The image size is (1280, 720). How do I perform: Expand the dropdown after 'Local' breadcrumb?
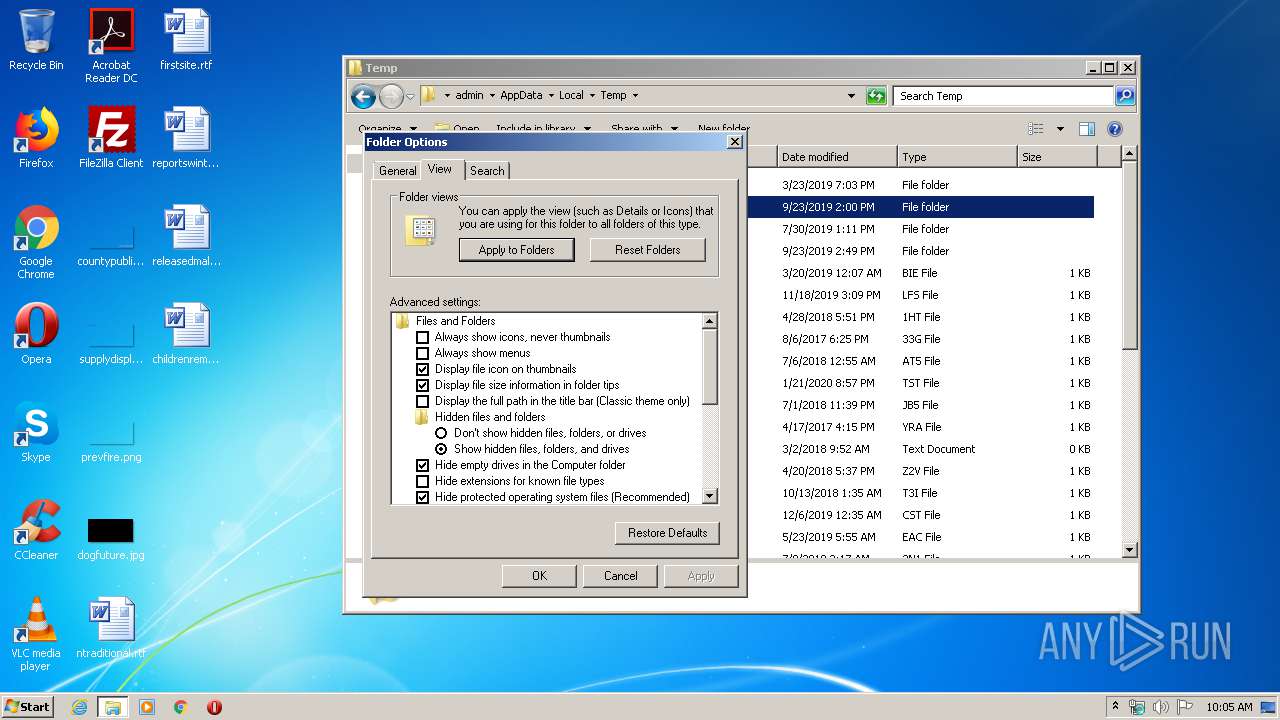(x=592, y=96)
